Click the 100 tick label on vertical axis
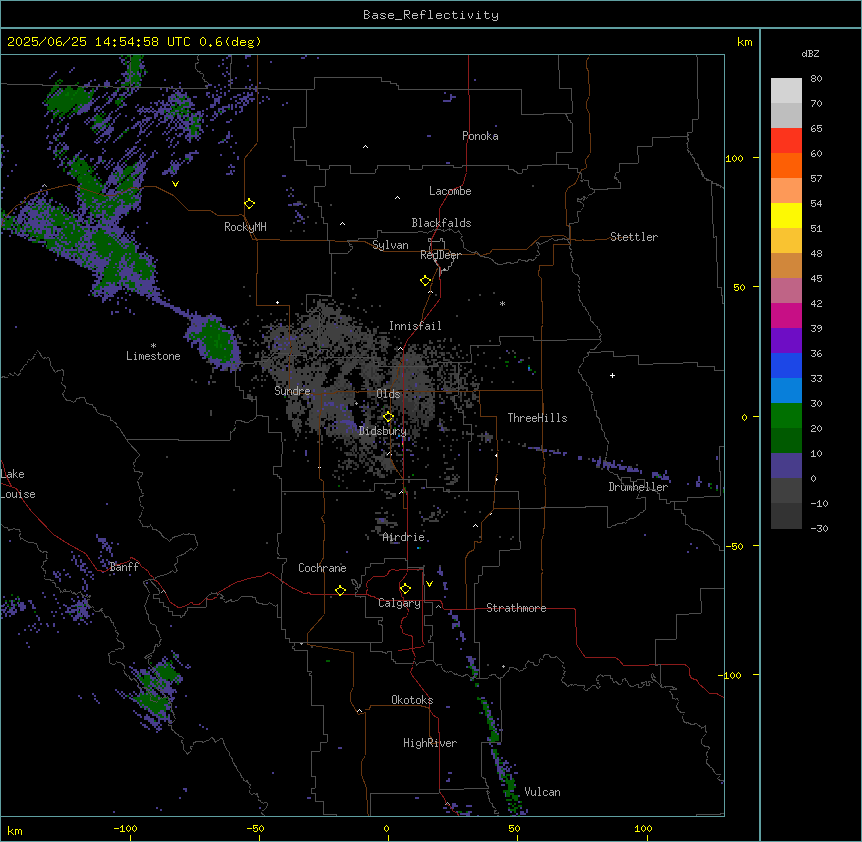 [734, 158]
